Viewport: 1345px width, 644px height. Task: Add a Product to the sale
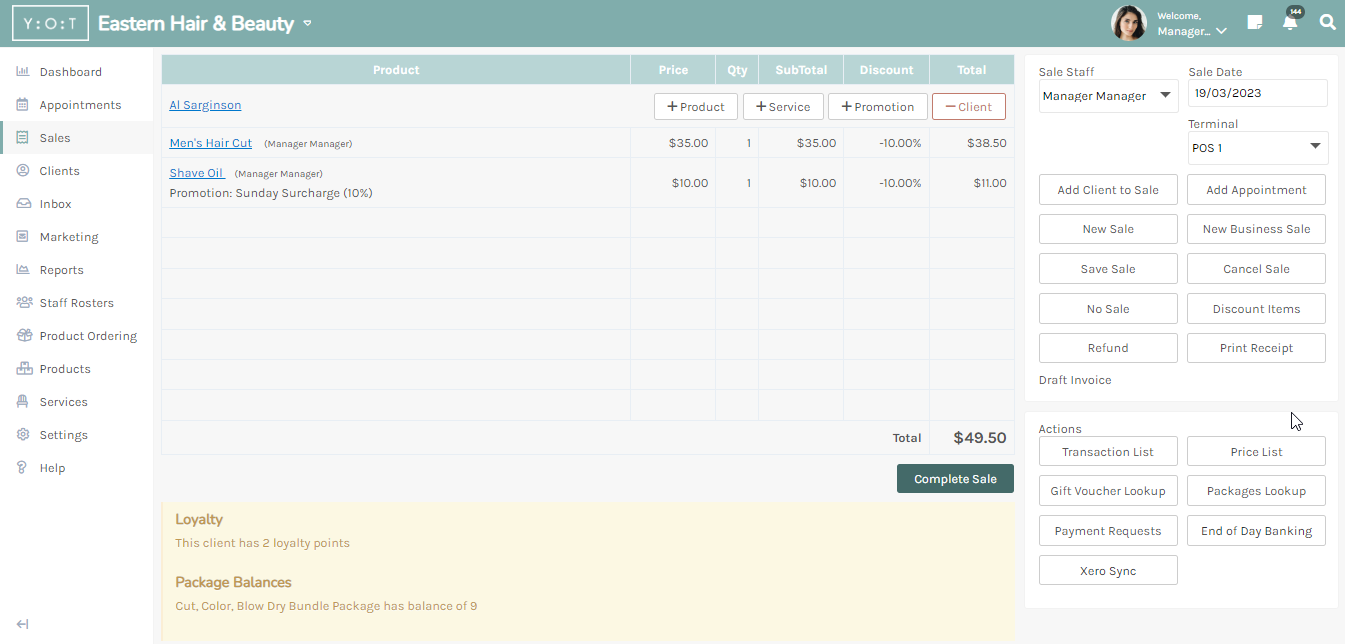tap(696, 106)
